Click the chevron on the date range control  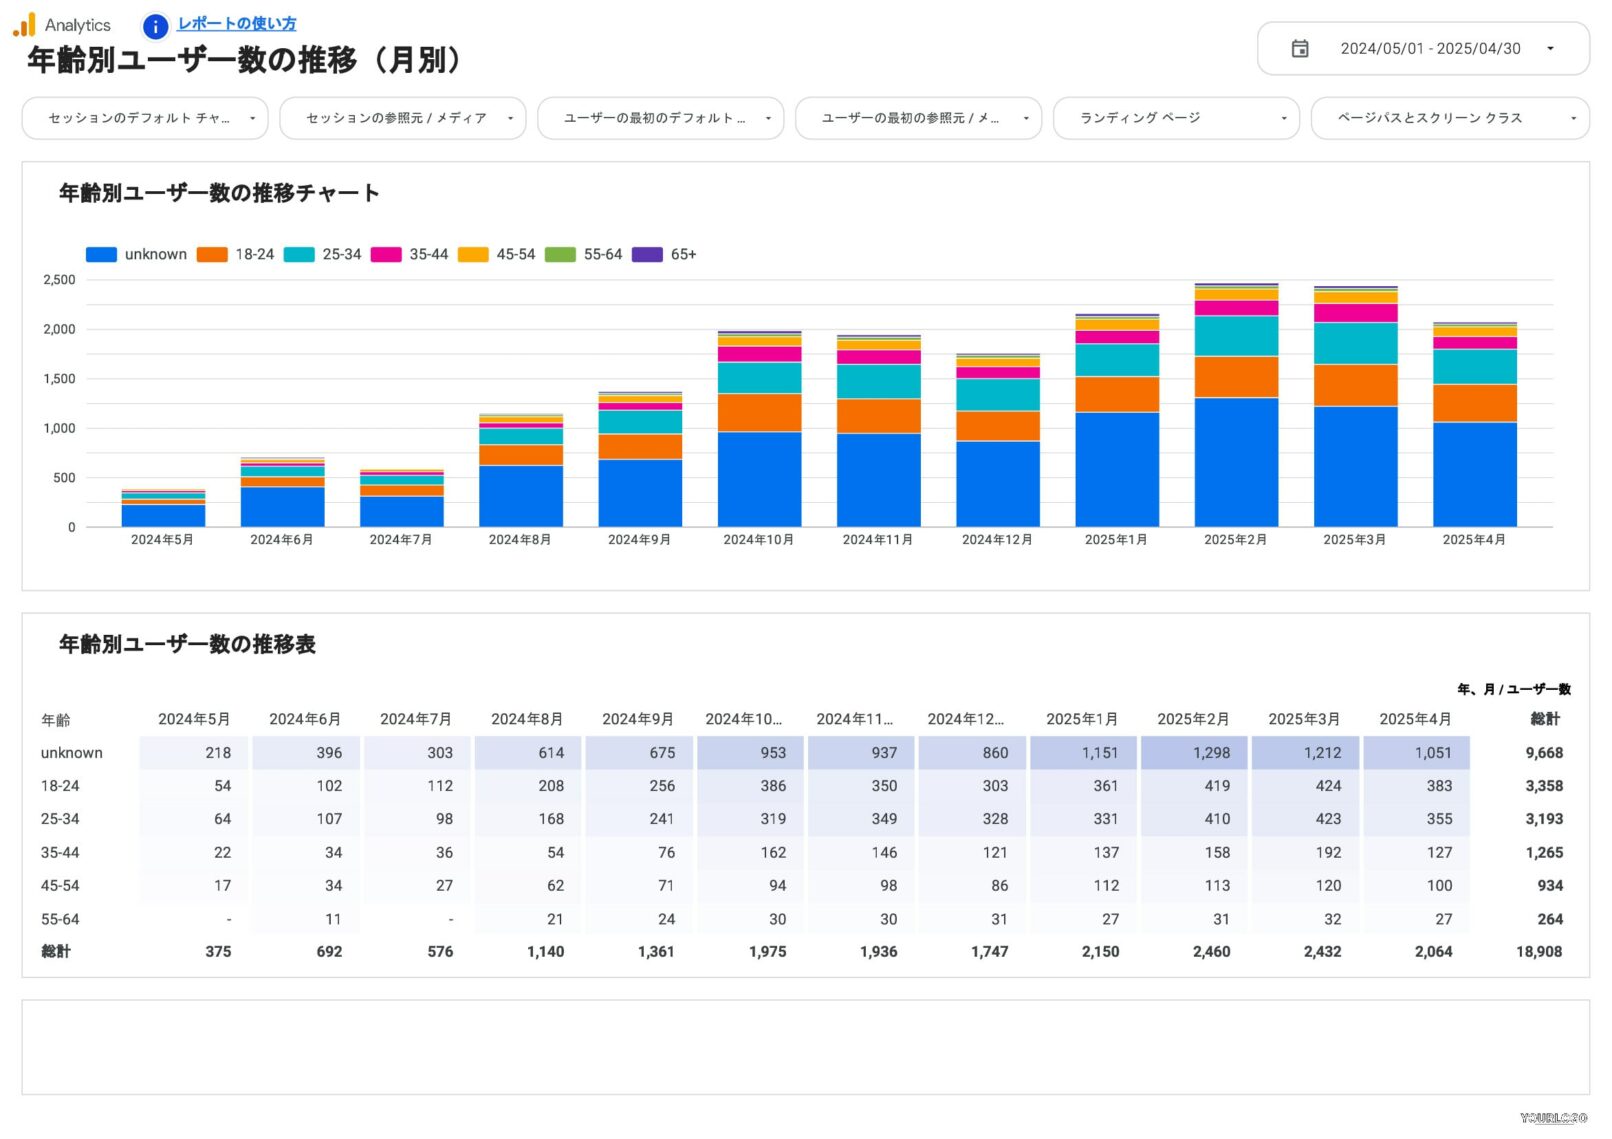pos(1552,47)
